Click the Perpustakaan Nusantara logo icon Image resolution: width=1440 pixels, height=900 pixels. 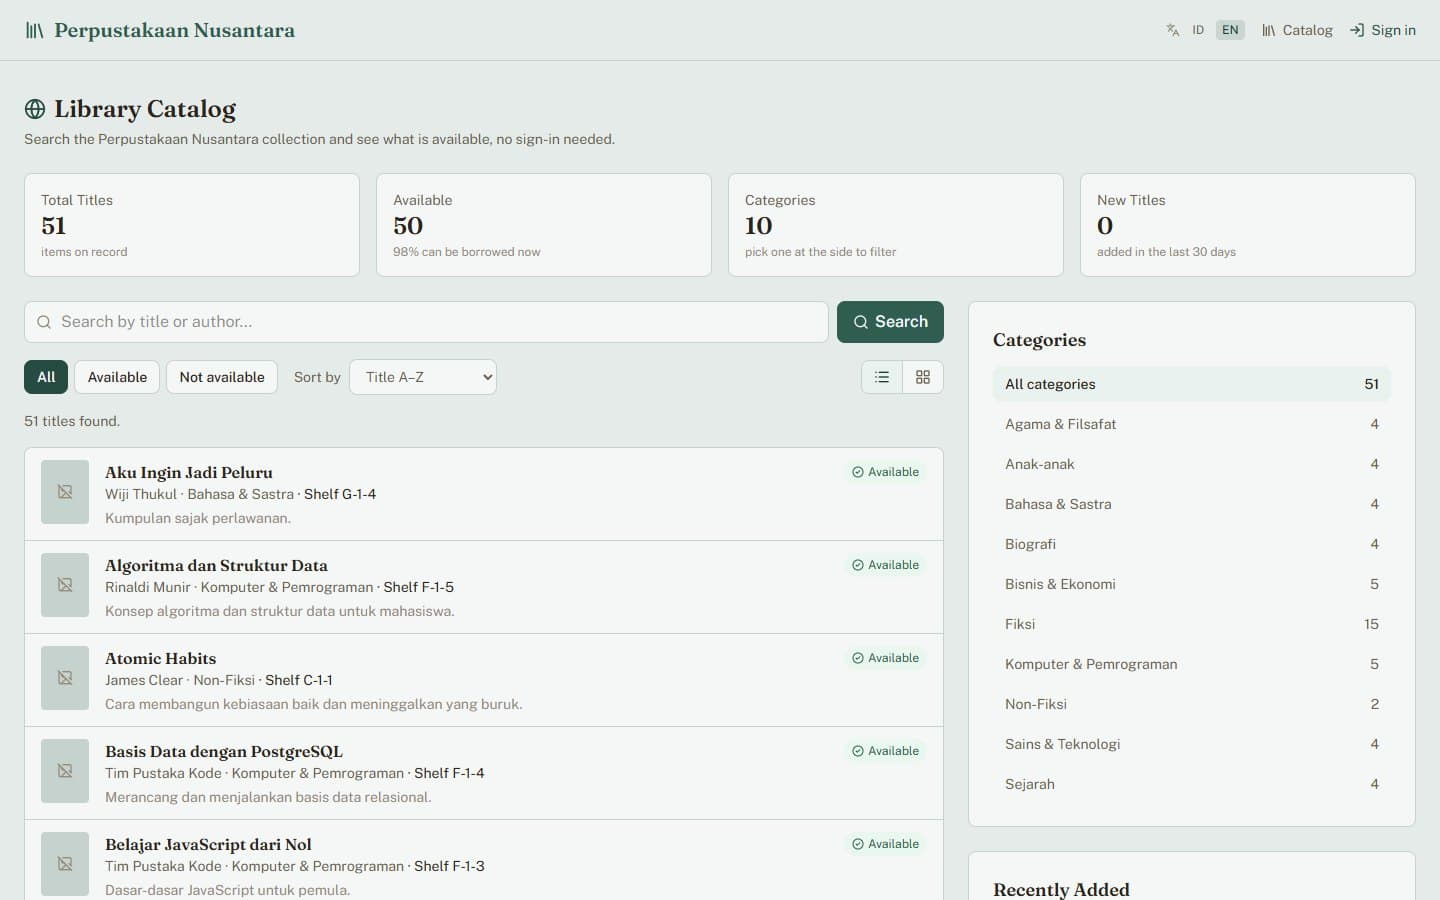point(35,30)
